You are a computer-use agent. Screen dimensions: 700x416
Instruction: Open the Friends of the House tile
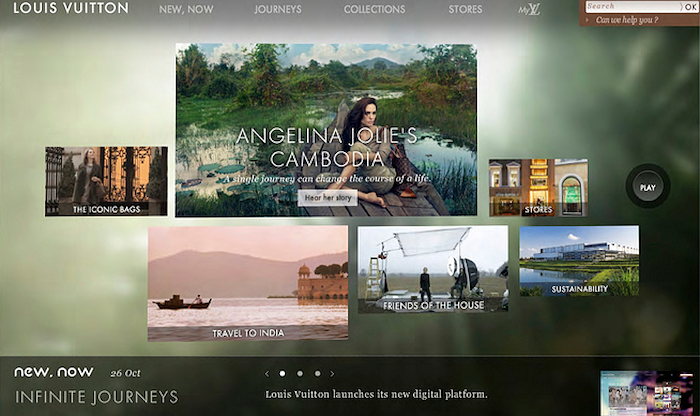(x=433, y=269)
